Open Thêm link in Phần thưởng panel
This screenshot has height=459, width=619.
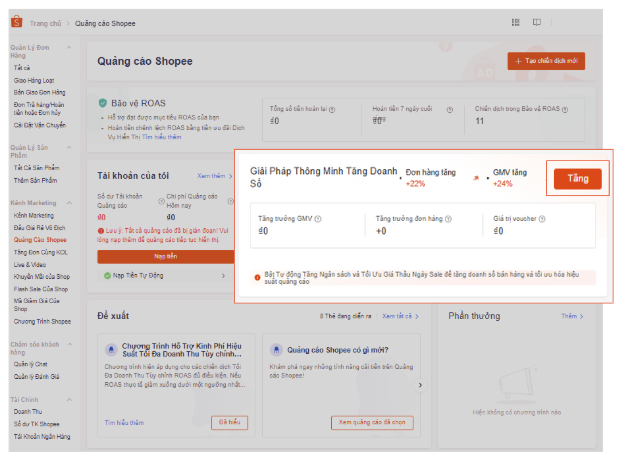coord(572,316)
